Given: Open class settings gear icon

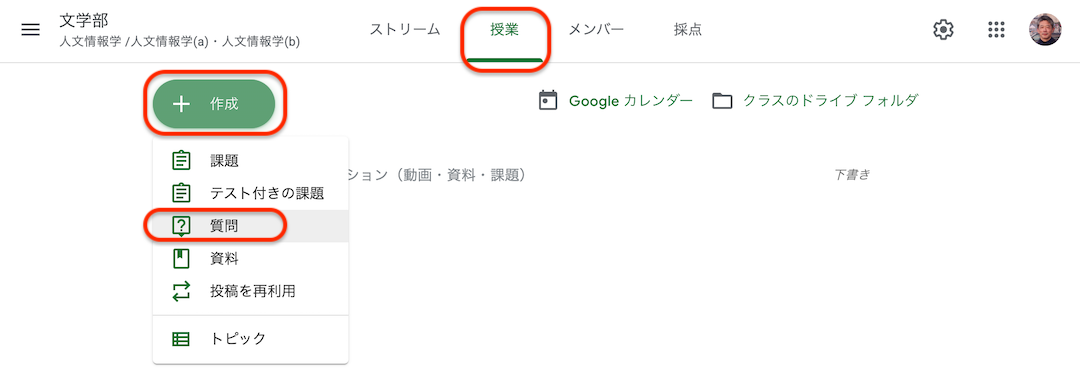Looking at the screenshot, I should tap(943, 30).
